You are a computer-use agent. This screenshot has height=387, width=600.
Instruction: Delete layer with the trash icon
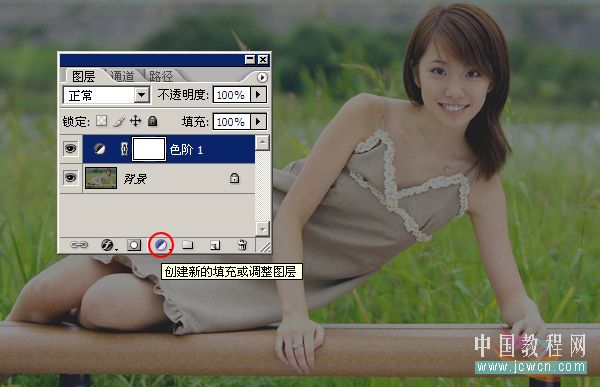pos(242,245)
